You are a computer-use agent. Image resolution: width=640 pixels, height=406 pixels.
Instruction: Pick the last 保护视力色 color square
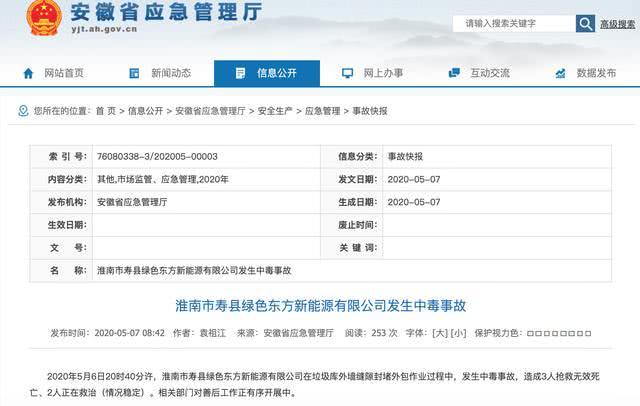588,333
